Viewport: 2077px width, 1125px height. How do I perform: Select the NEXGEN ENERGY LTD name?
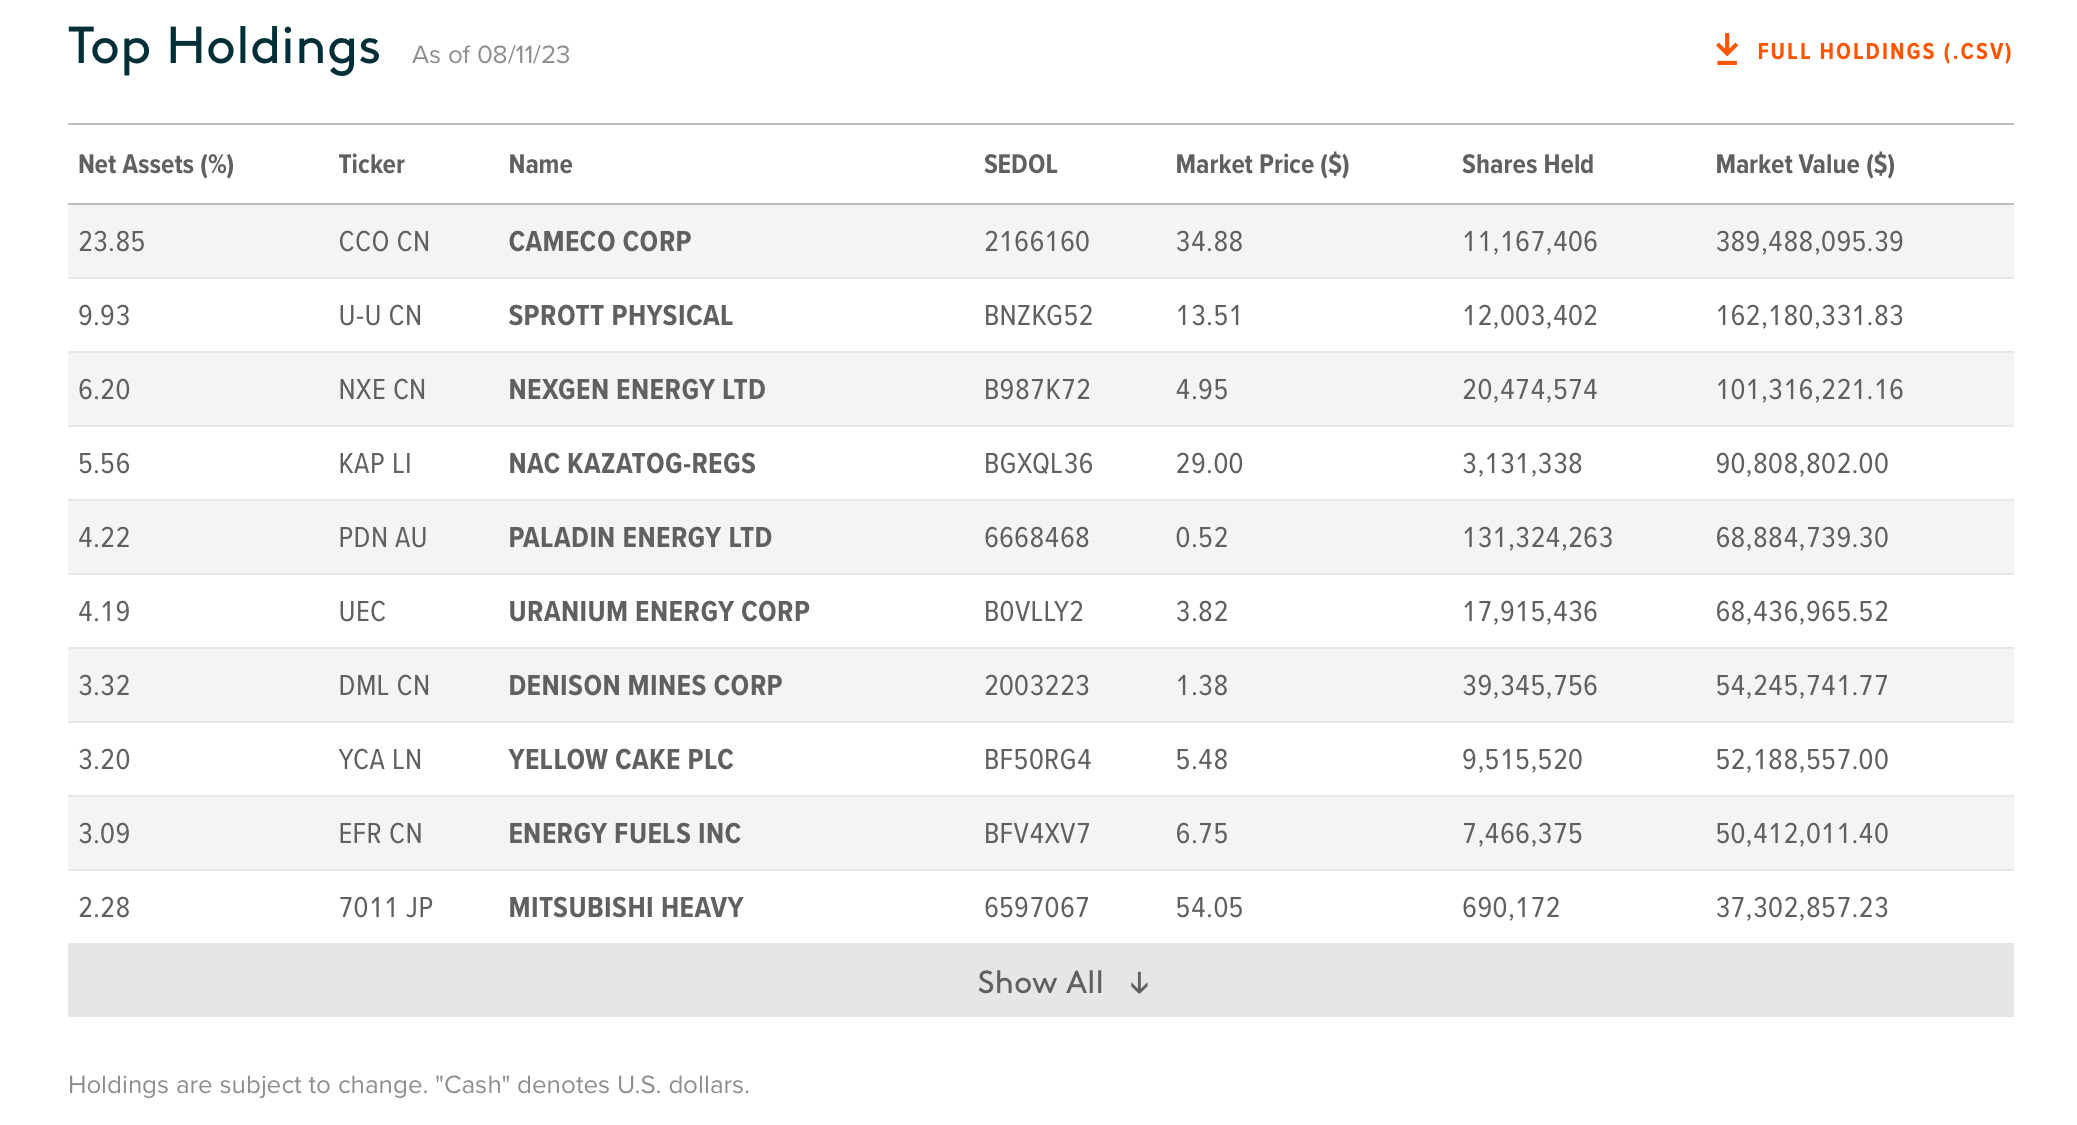tap(636, 390)
